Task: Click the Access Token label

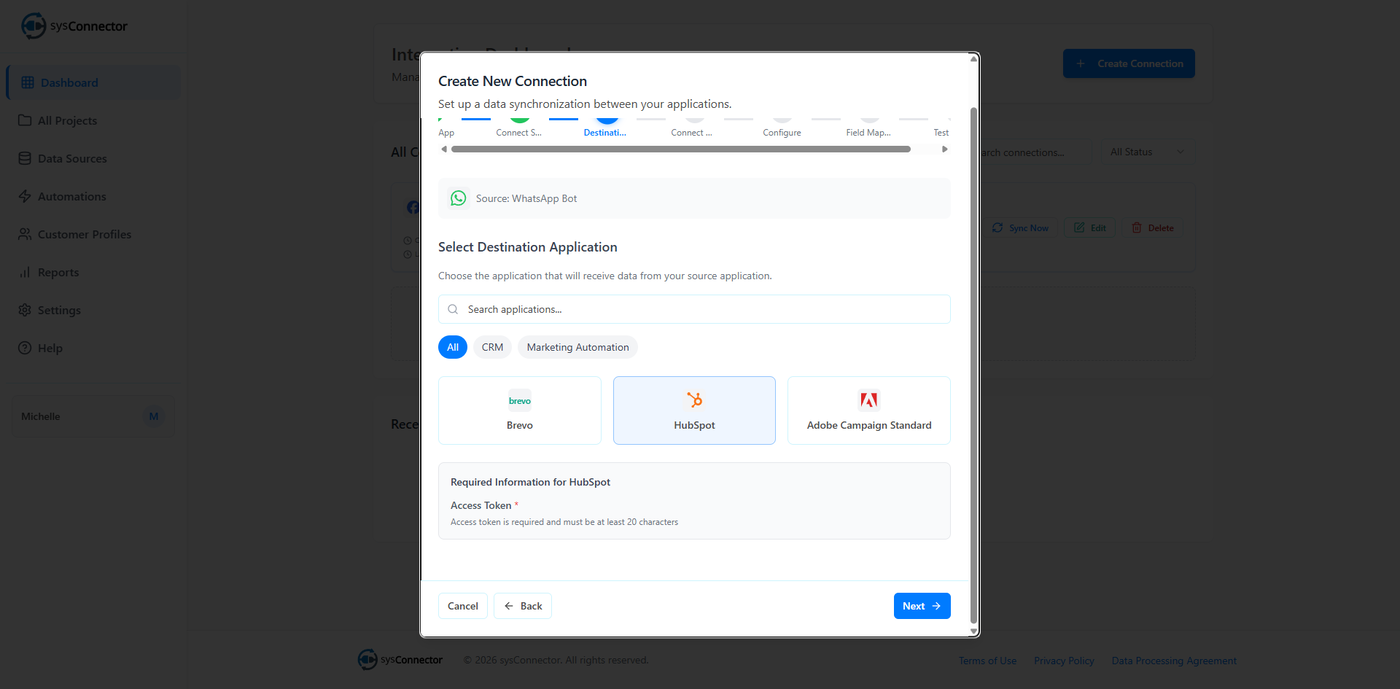Action: [481, 506]
